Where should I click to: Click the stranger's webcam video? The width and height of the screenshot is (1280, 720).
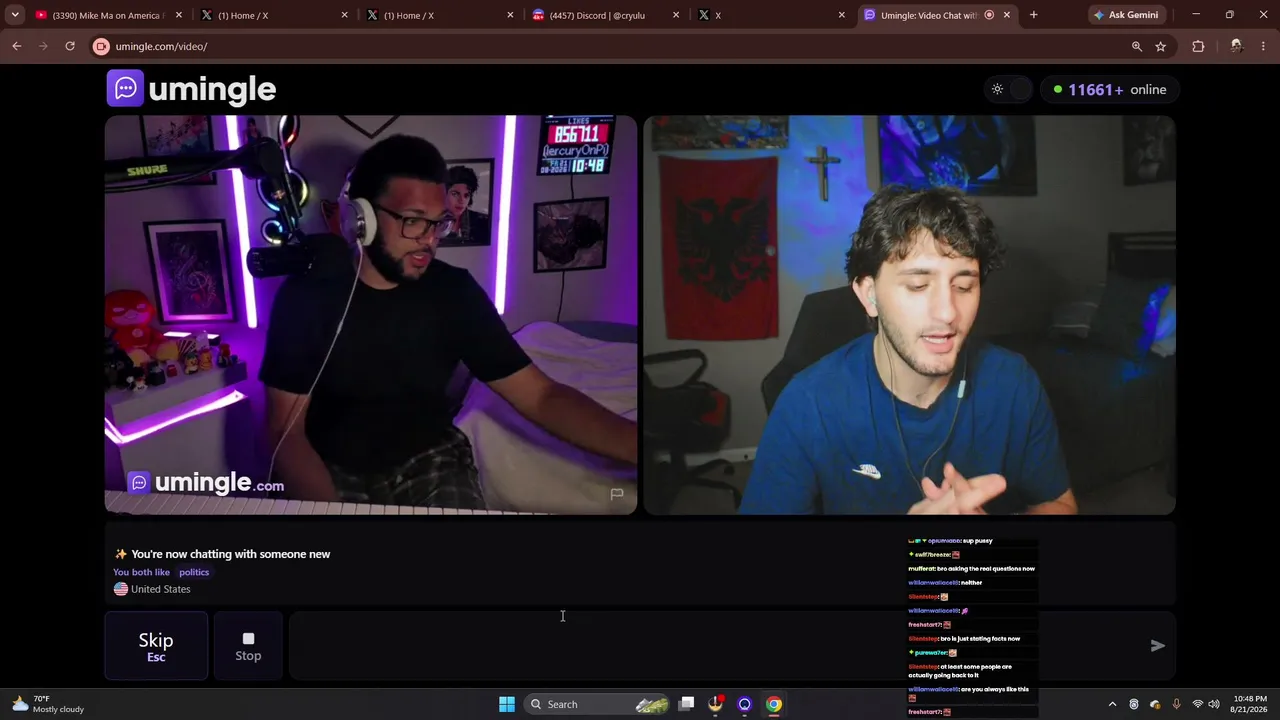(371, 315)
